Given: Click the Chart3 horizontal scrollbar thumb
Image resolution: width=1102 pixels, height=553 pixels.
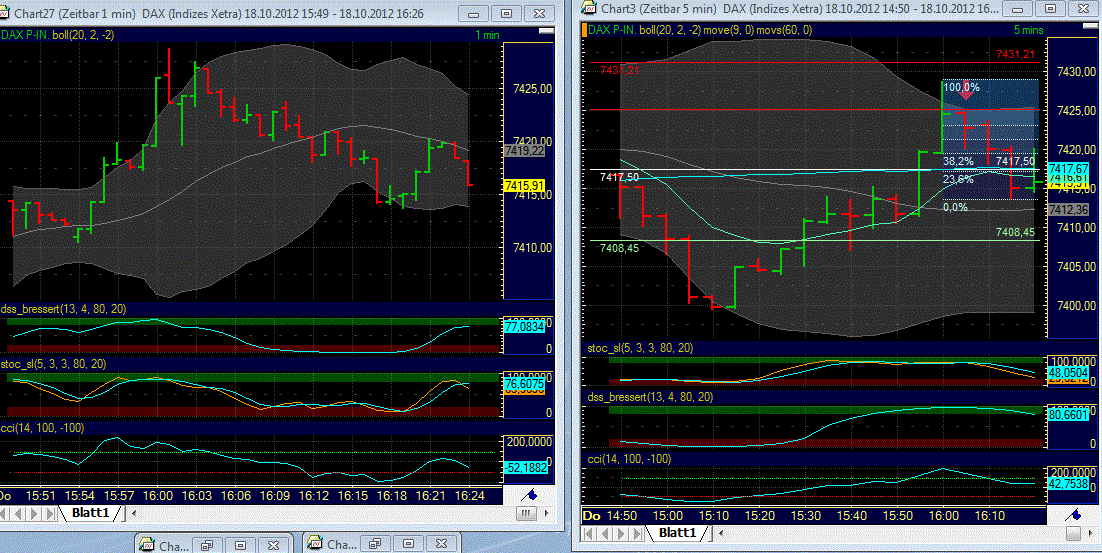Looking at the screenshot, I should click(1073, 533).
